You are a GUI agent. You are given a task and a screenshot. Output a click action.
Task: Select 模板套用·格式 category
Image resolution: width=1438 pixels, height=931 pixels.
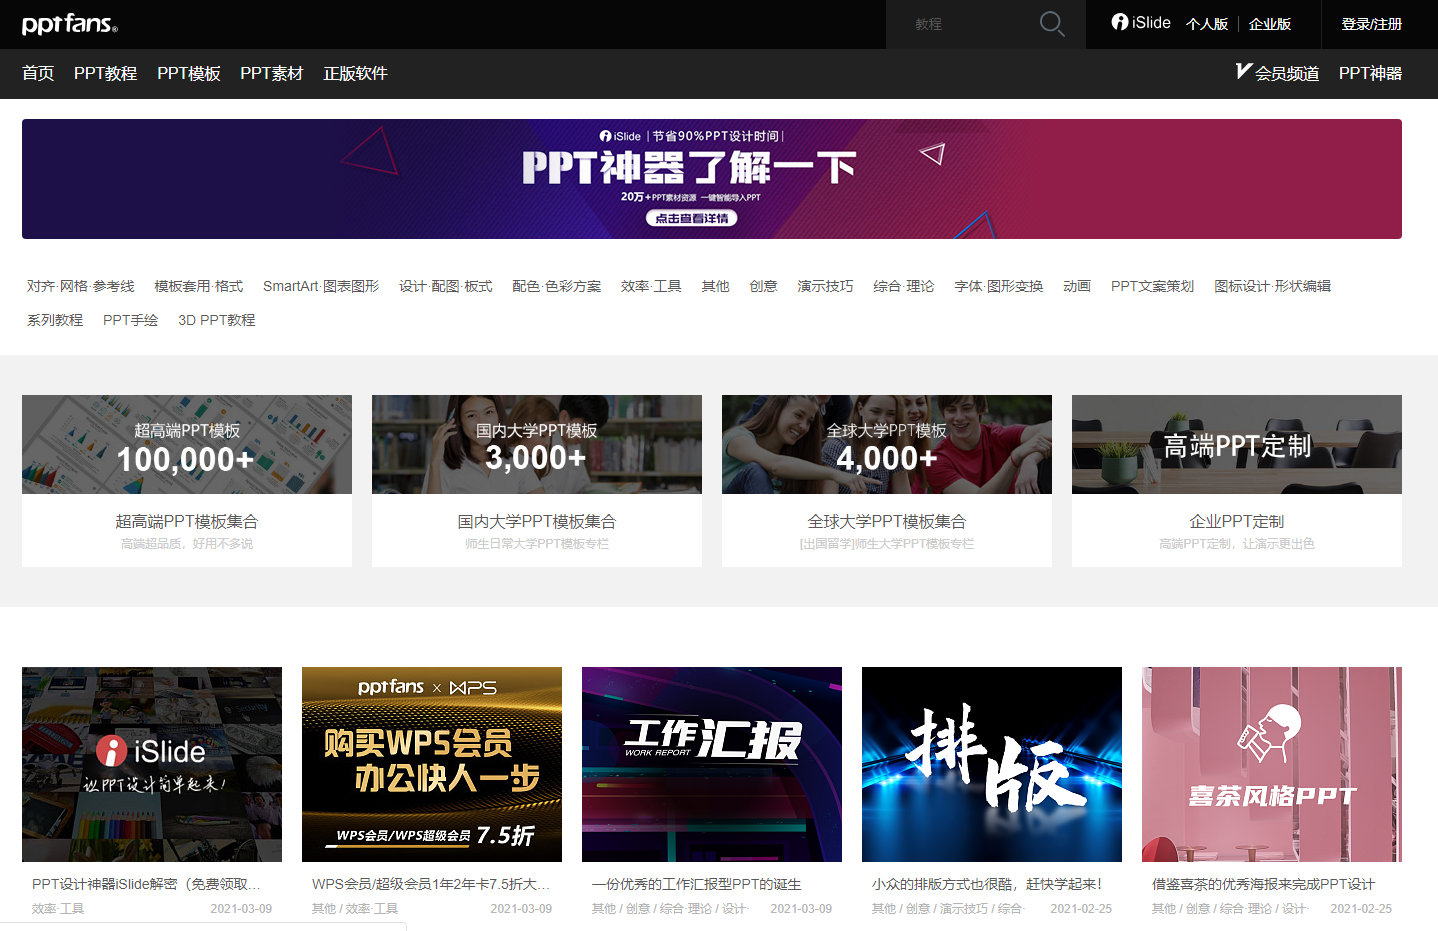[199, 286]
